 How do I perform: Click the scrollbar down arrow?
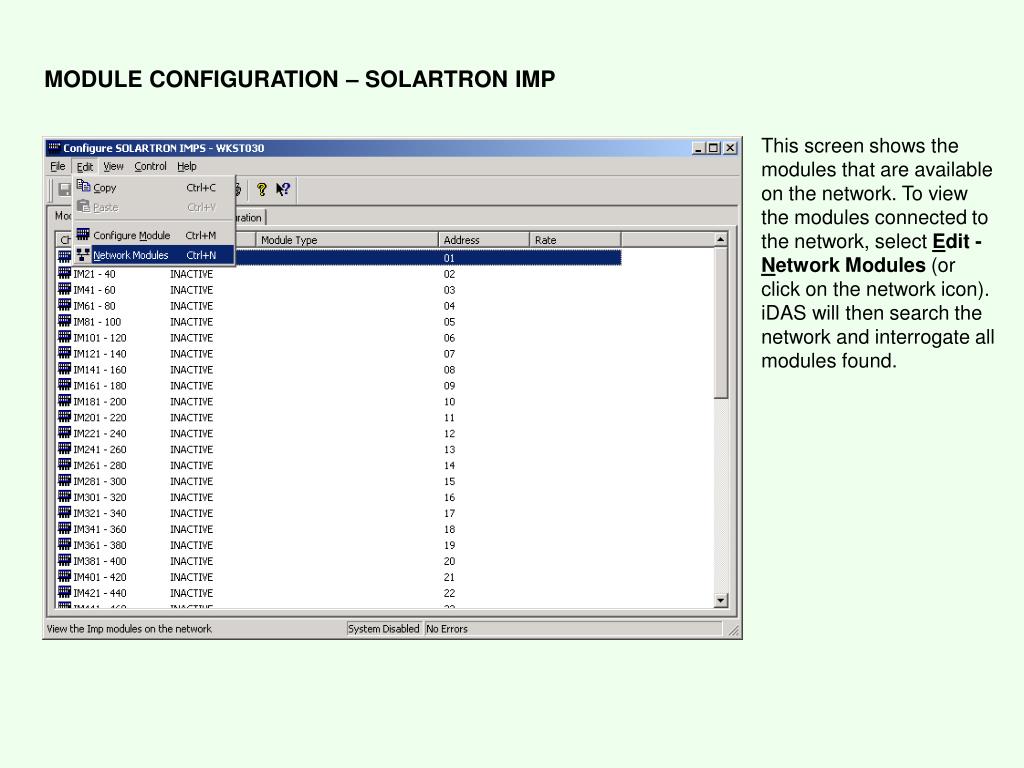point(720,600)
